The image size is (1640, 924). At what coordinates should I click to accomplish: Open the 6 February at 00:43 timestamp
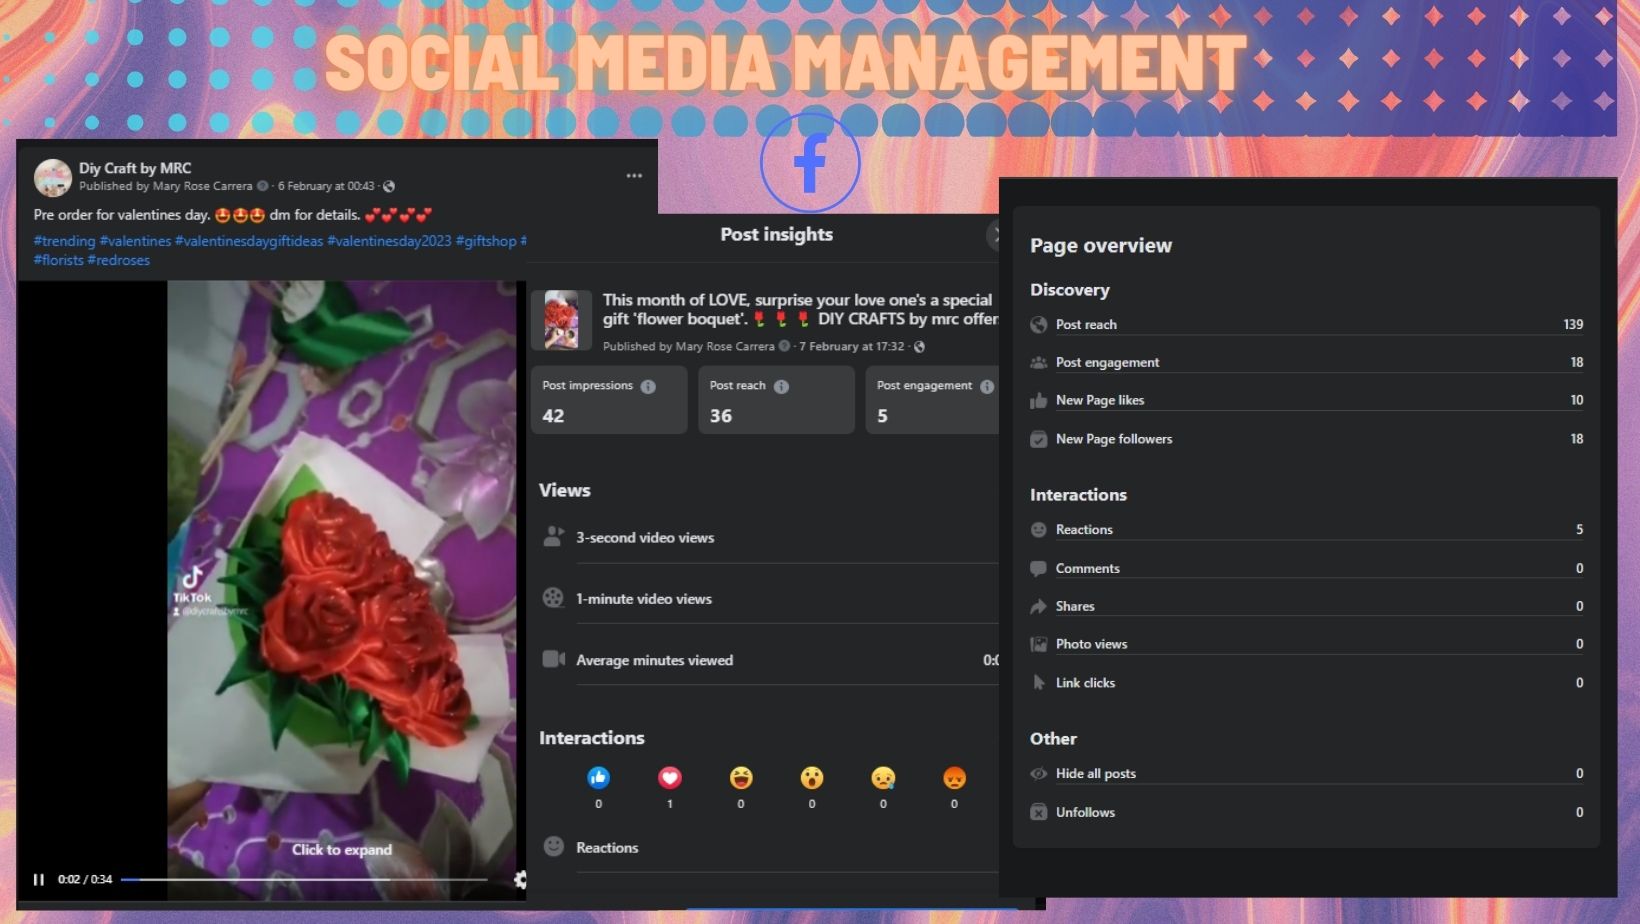[x=326, y=186]
